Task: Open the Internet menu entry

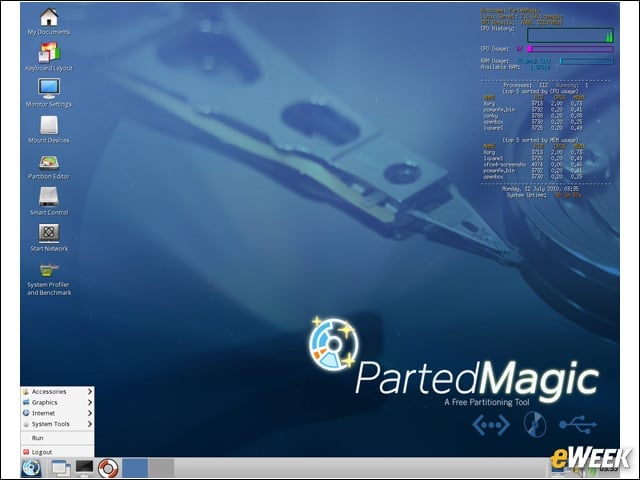Action: (58, 413)
